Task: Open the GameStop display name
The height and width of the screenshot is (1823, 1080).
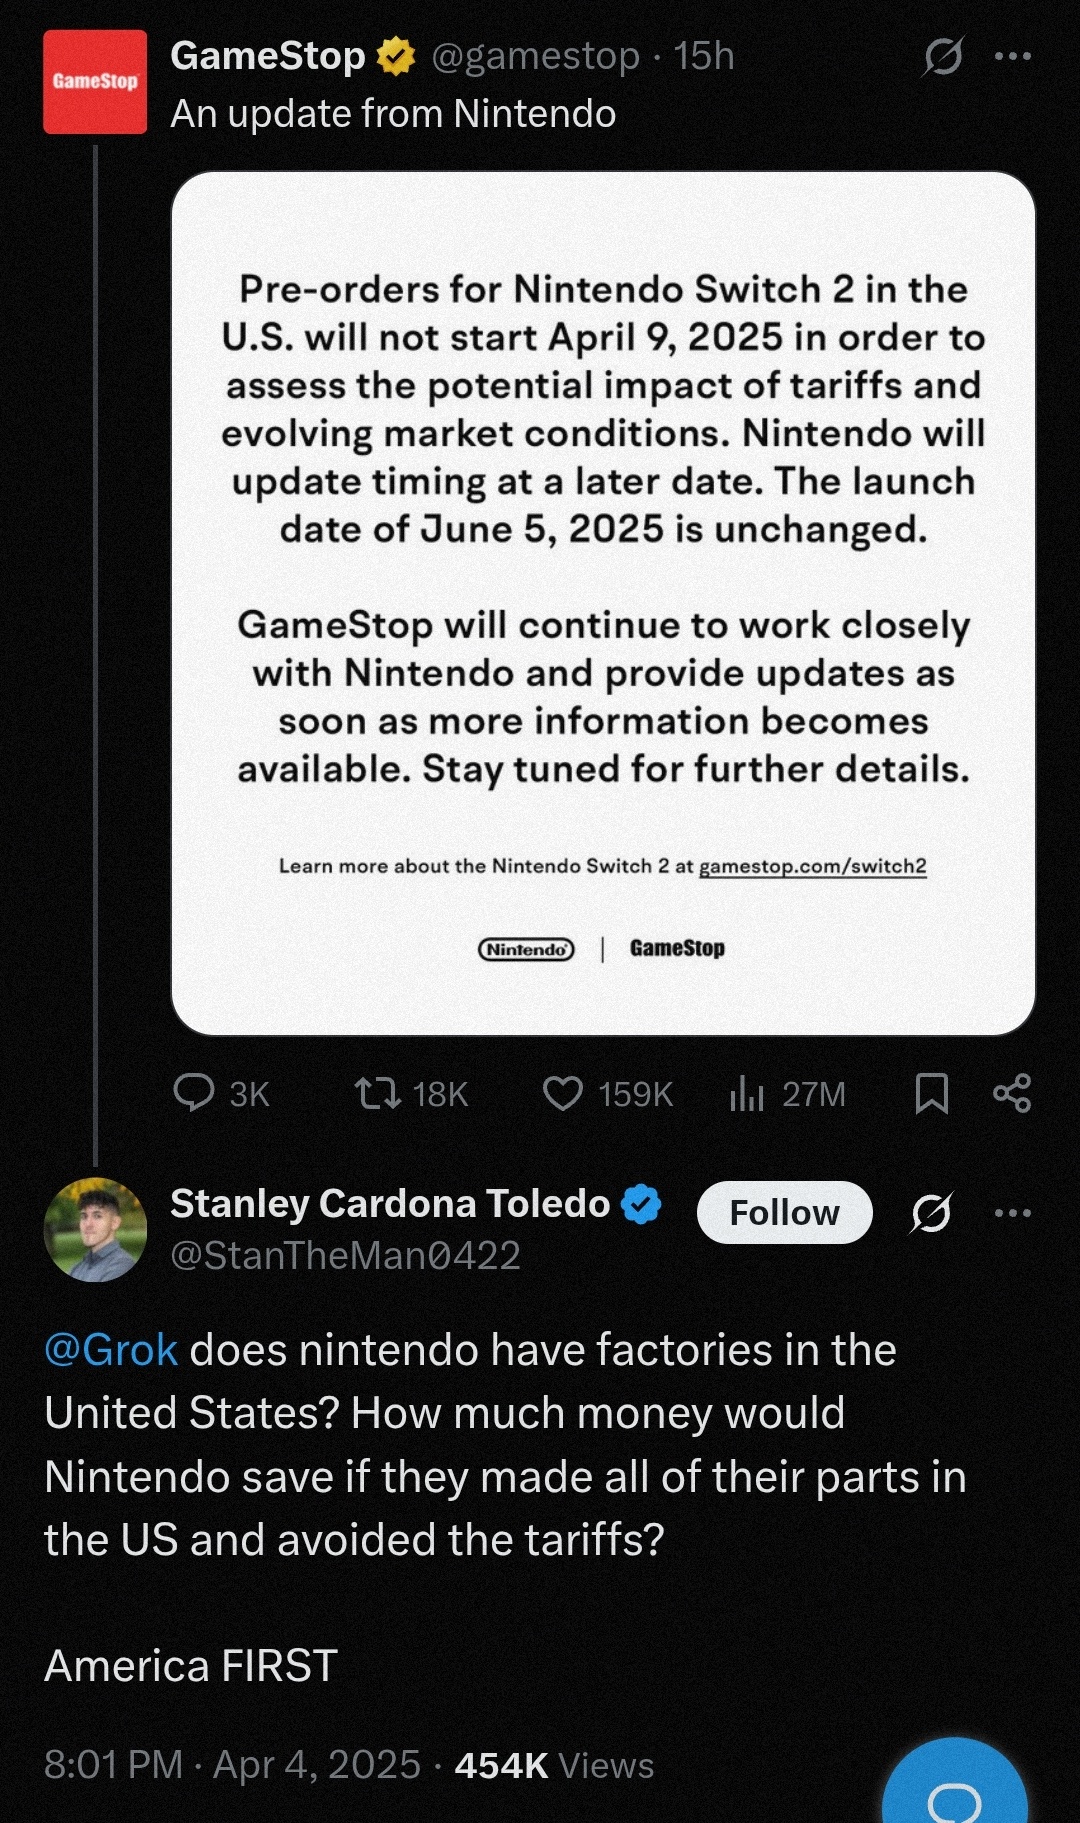Action: click(x=268, y=57)
